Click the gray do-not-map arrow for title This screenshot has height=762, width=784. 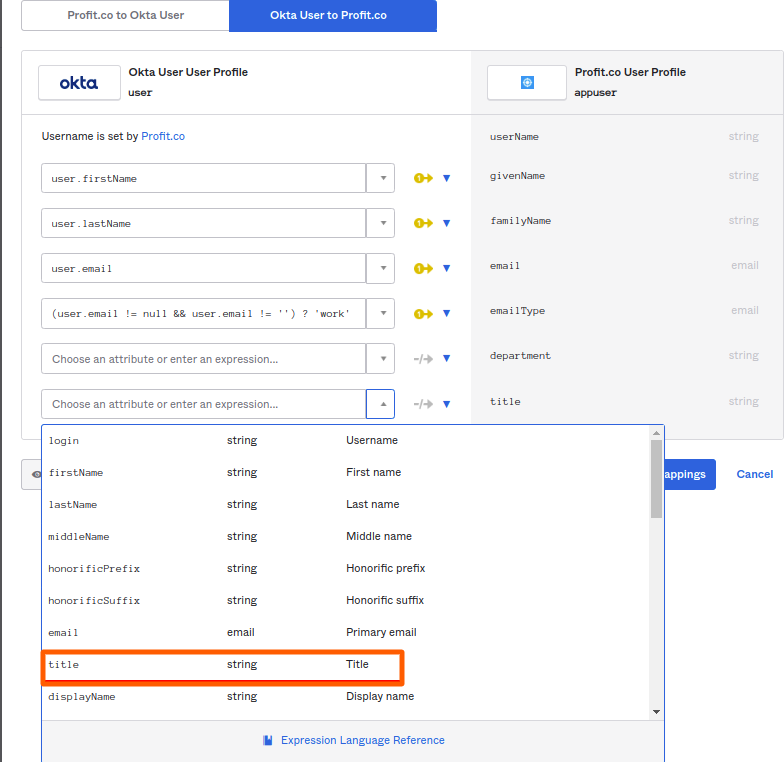pos(423,404)
